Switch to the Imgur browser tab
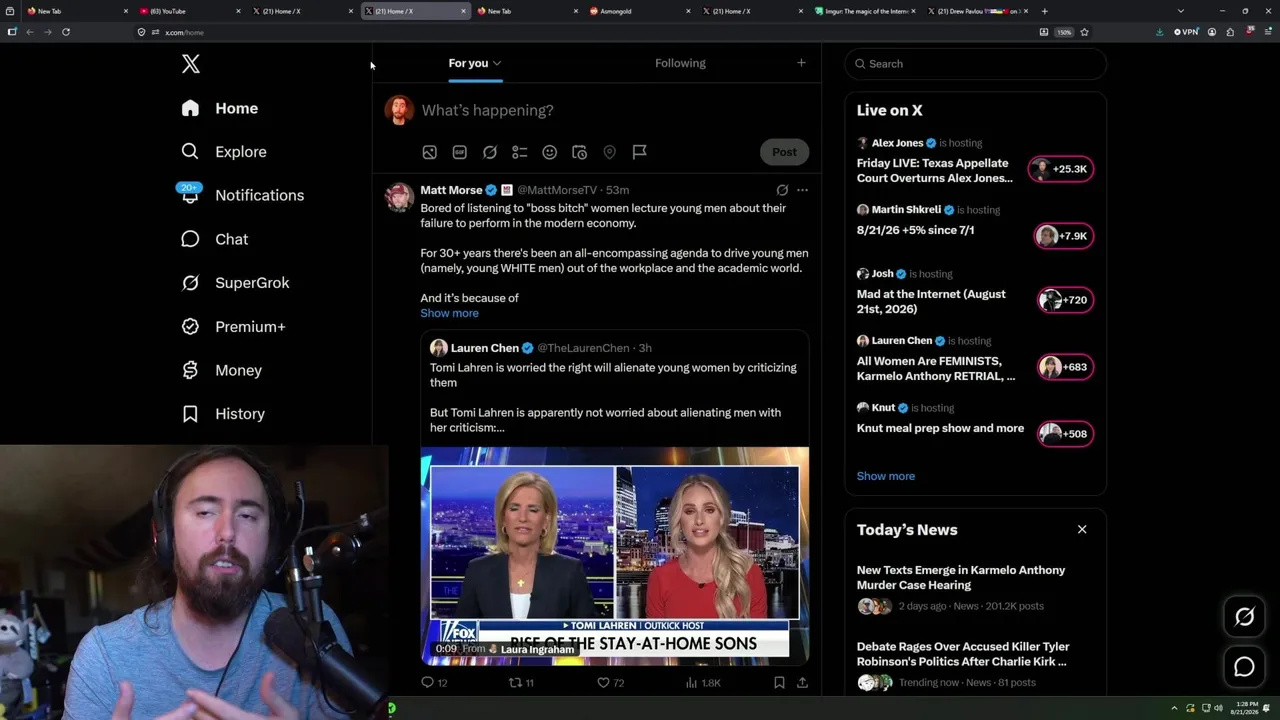The width and height of the screenshot is (1280, 720). click(x=865, y=11)
